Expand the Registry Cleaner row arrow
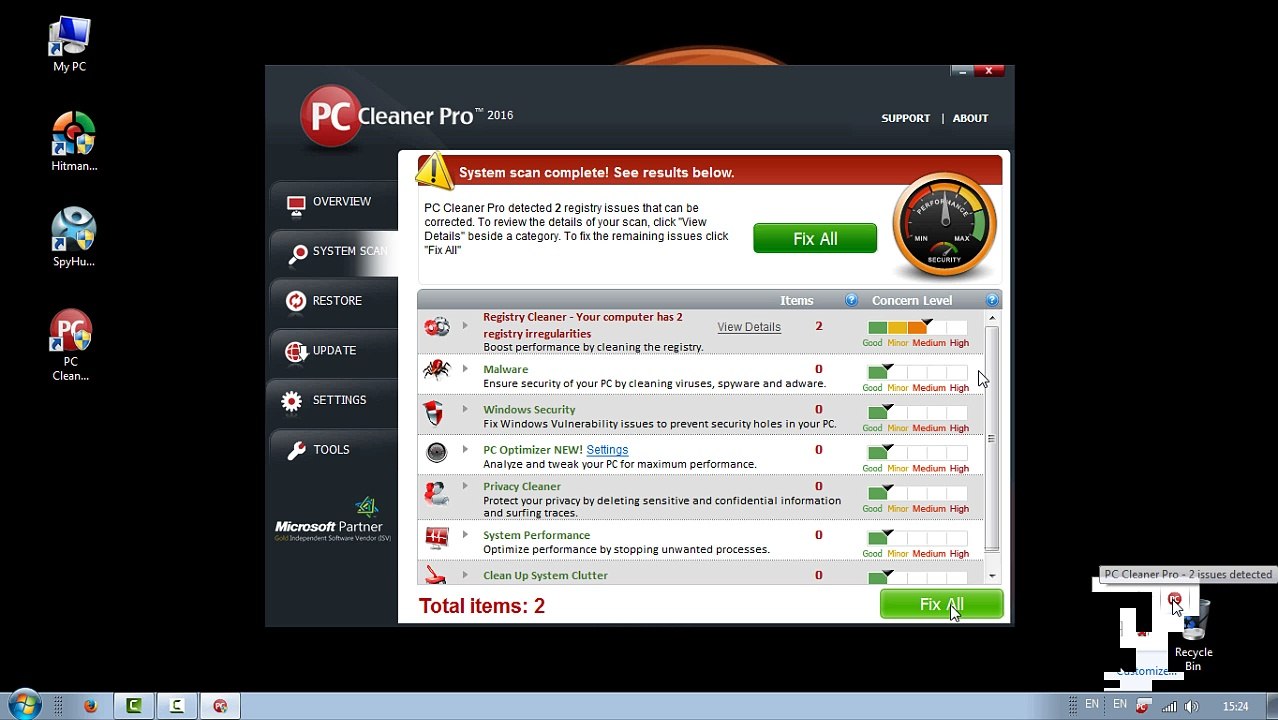This screenshot has height=720, width=1278. (465, 326)
